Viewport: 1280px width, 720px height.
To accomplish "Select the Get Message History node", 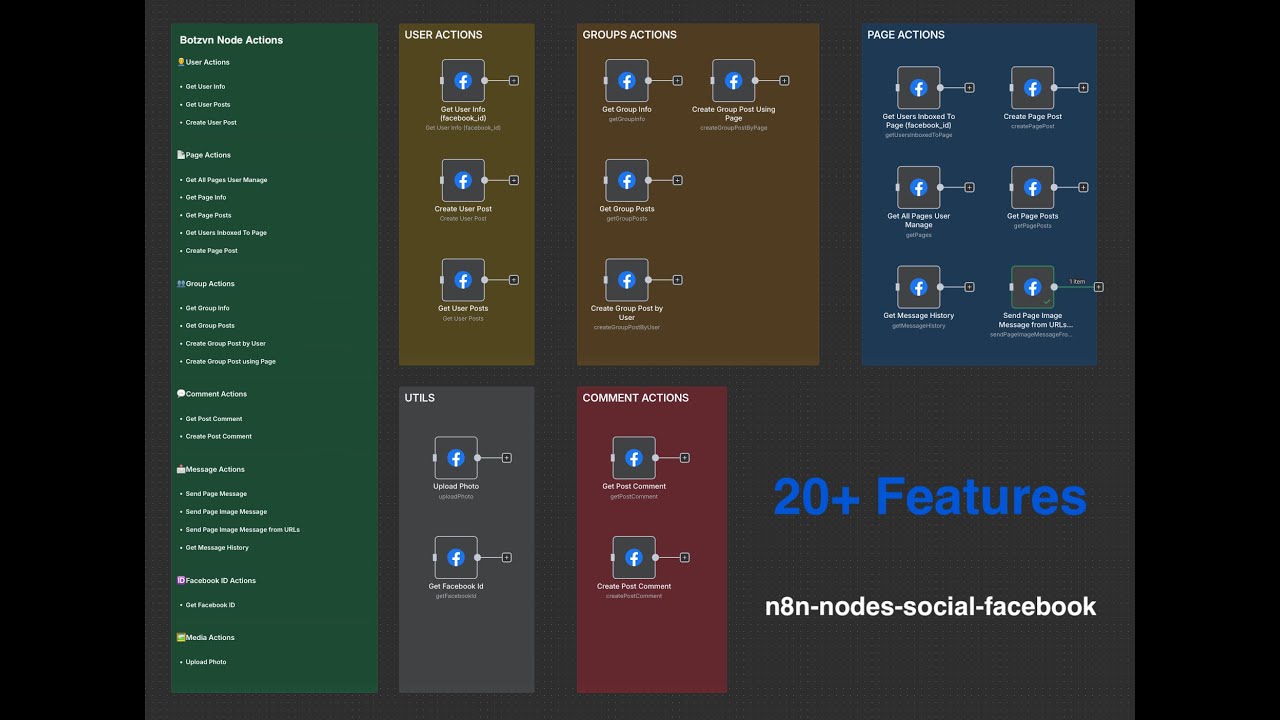I will [919, 287].
